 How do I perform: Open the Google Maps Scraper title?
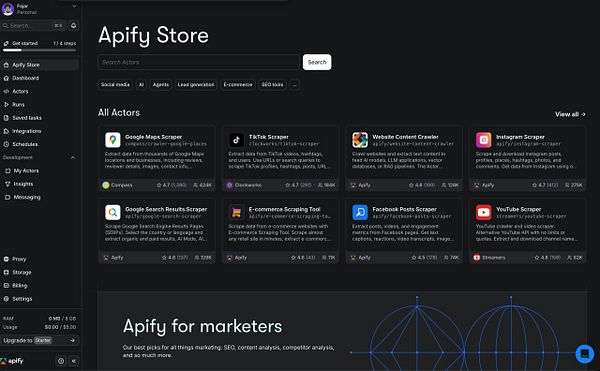tap(153, 137)
